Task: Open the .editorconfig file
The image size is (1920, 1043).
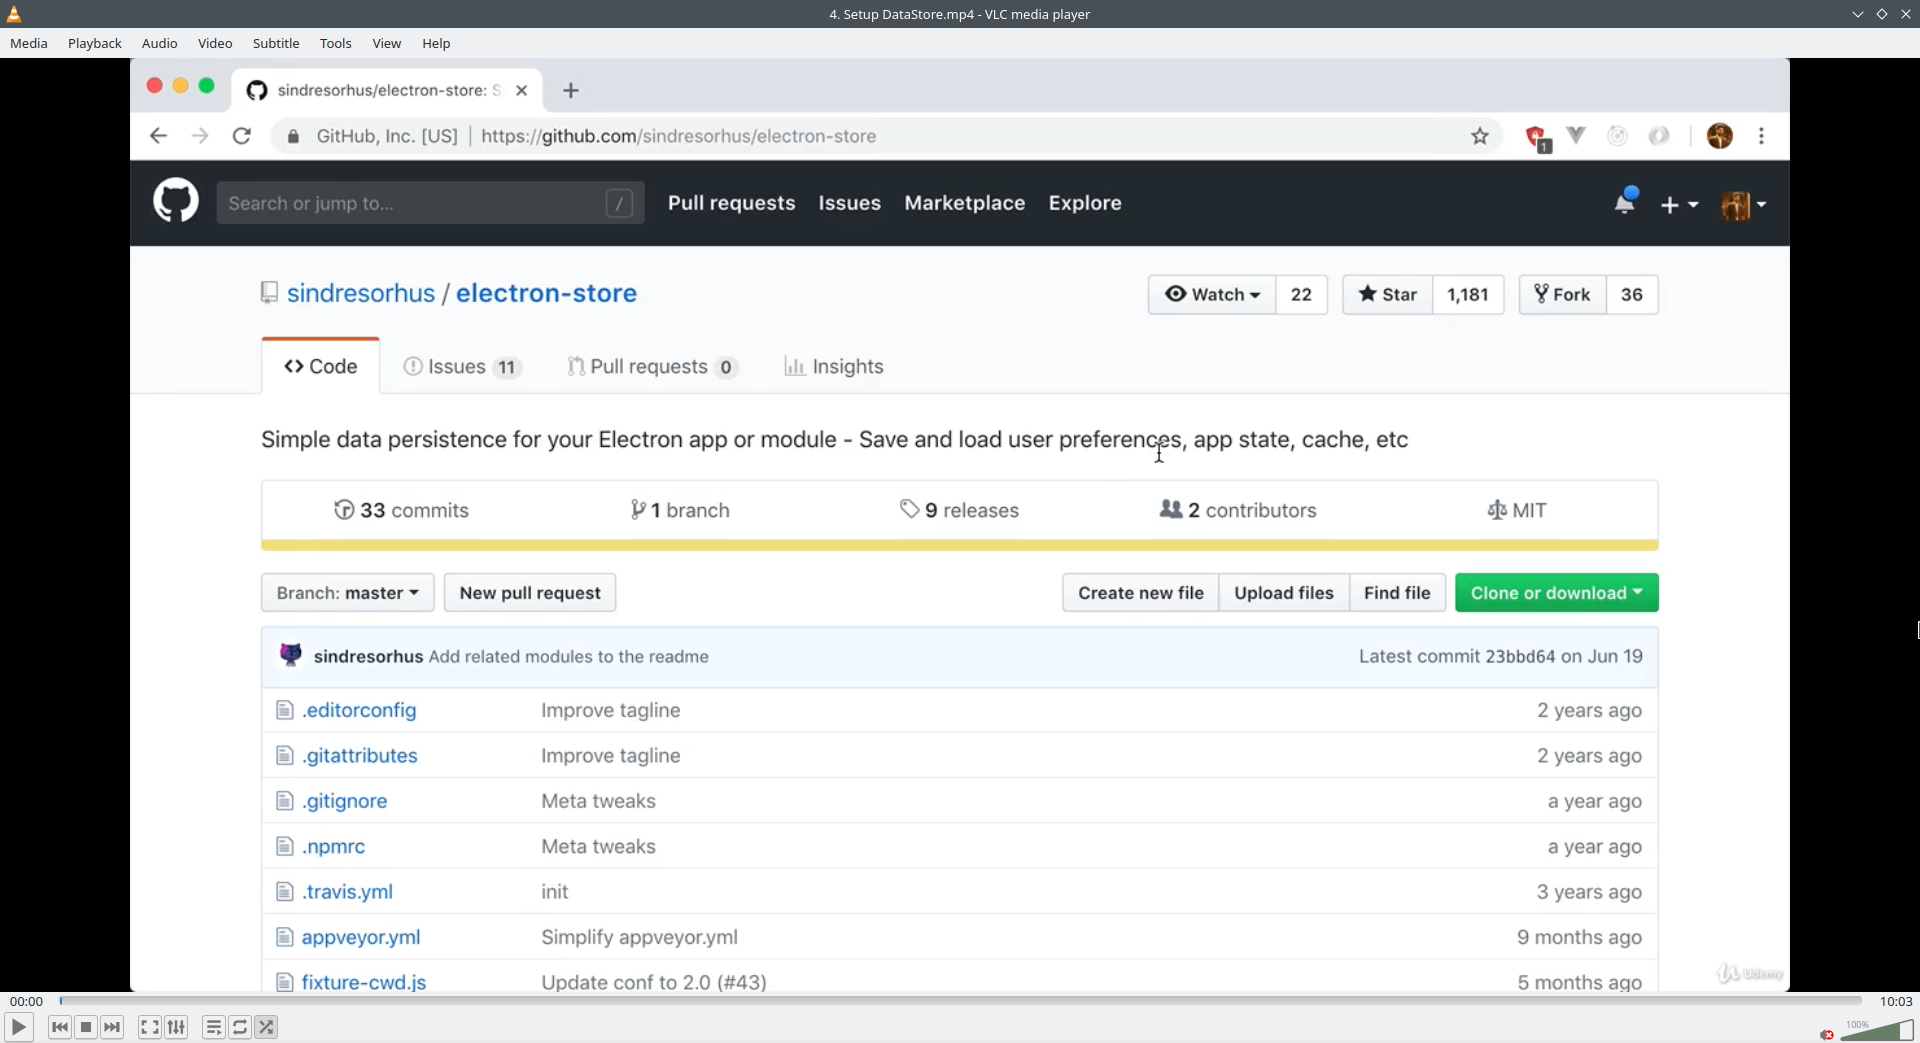Action: [x=359, y=710]
